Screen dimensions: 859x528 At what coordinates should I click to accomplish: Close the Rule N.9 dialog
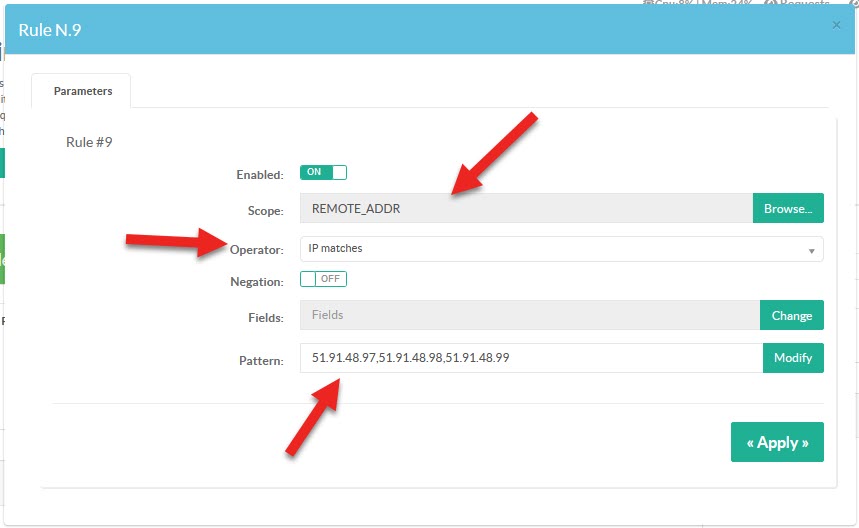pyautogui.click(x=836, y=25)
